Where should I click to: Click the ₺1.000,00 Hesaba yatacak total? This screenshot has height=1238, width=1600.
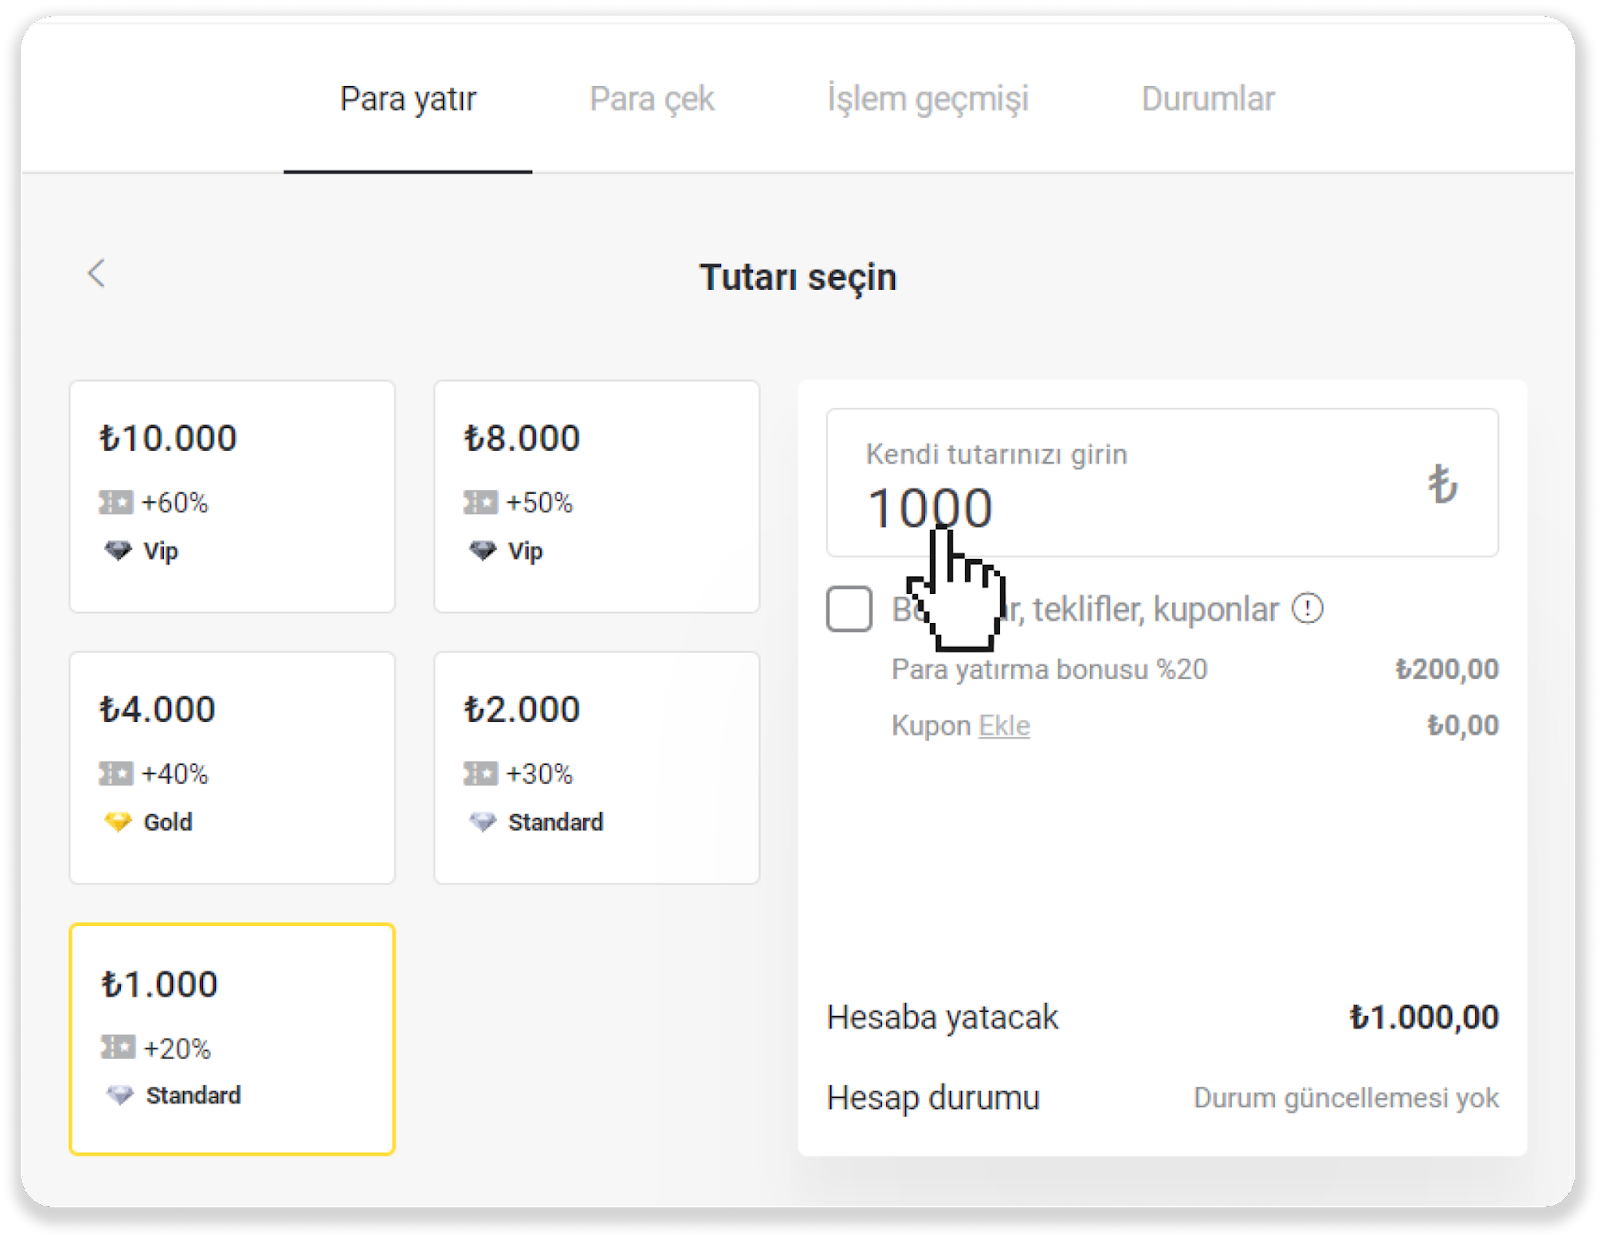(1424, 1017)
